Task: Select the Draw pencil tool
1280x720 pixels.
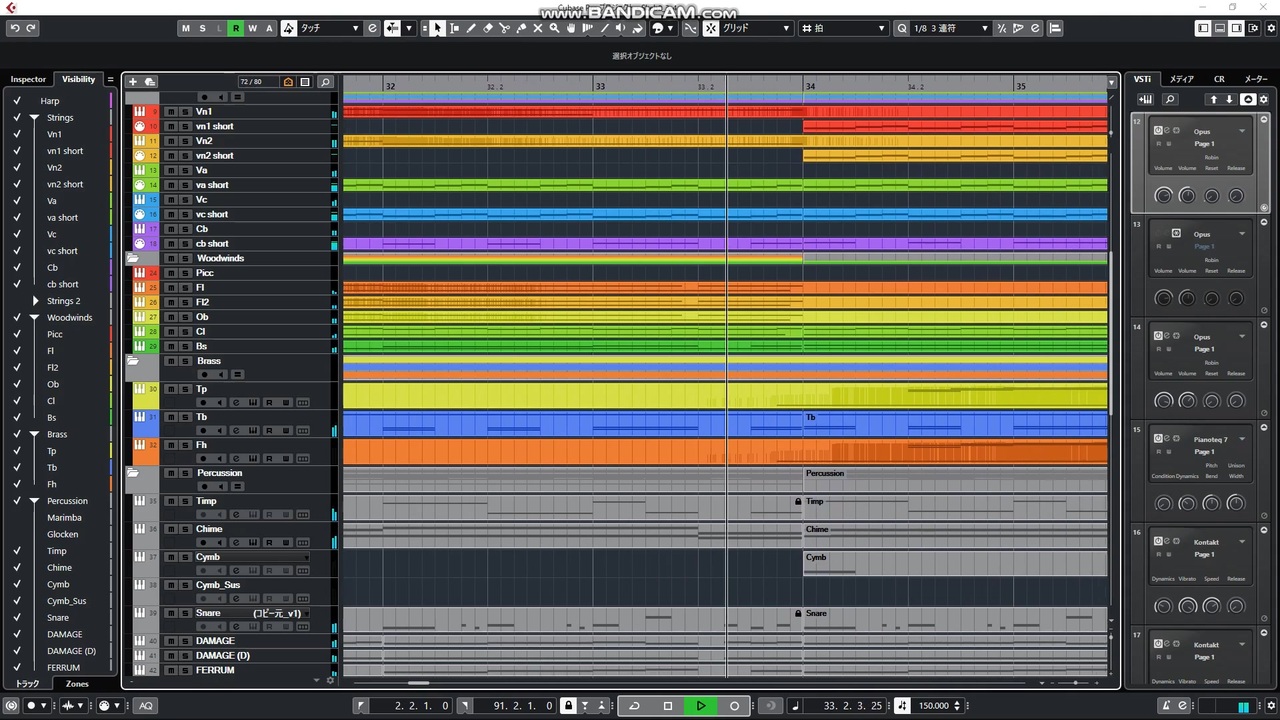Action: (471, 28)
